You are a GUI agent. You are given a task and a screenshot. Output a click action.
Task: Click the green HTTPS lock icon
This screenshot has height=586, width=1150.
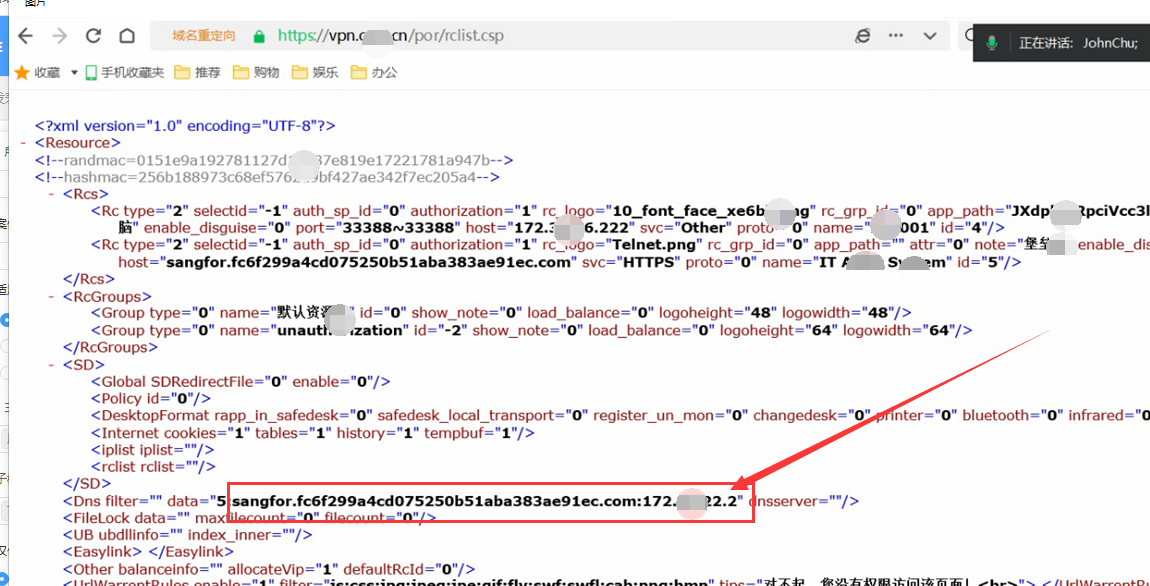259,36
